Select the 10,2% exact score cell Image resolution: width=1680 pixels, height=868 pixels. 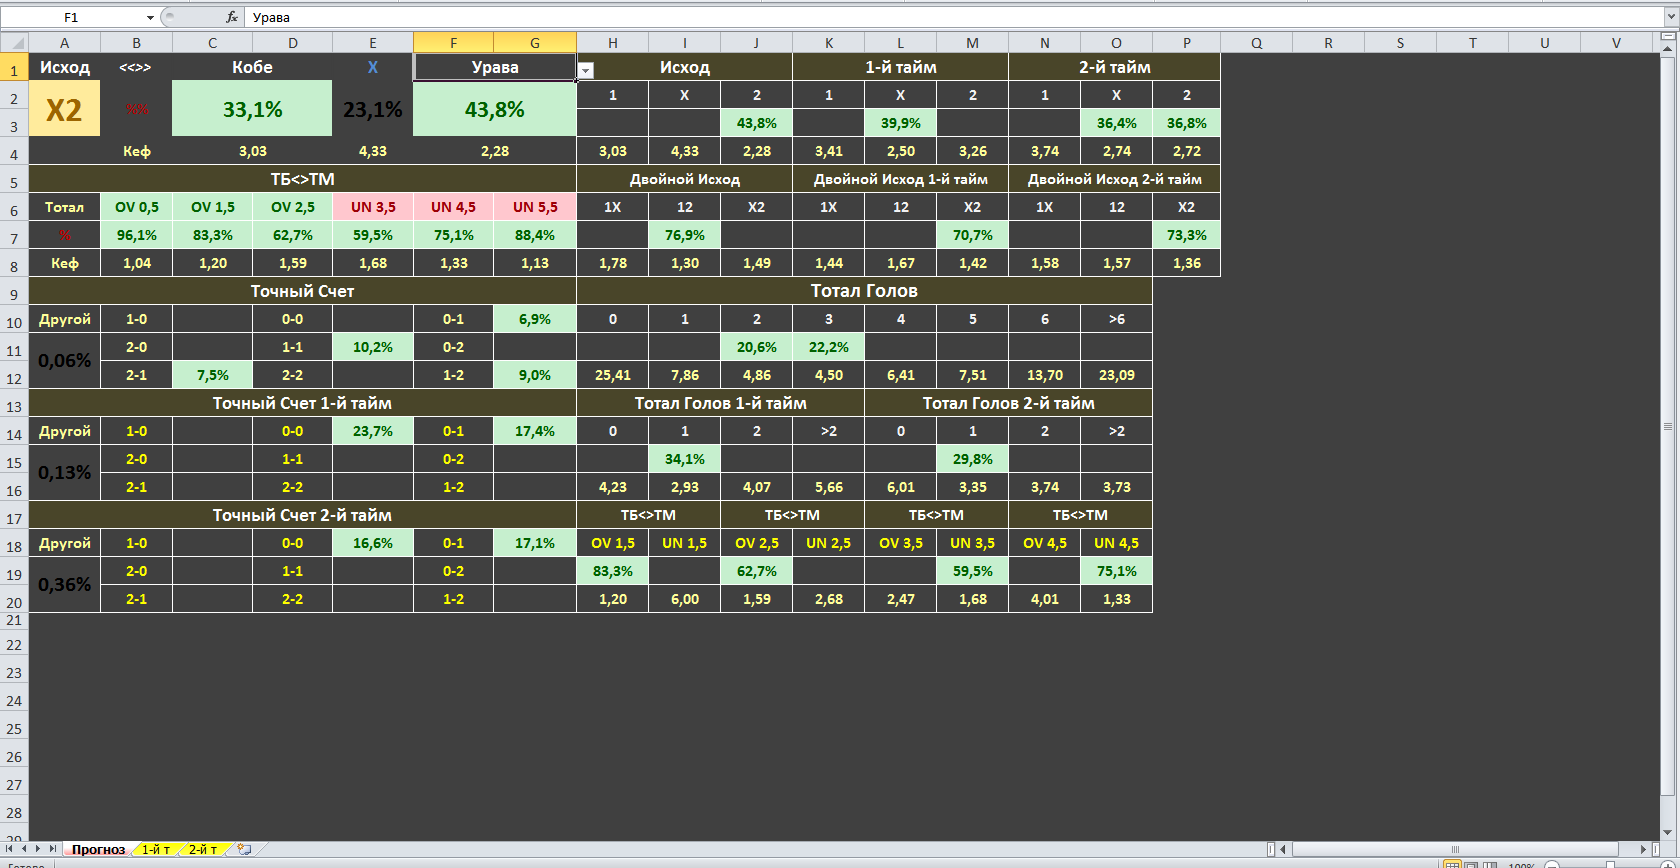pyautogui.click(x=373, y=347)
